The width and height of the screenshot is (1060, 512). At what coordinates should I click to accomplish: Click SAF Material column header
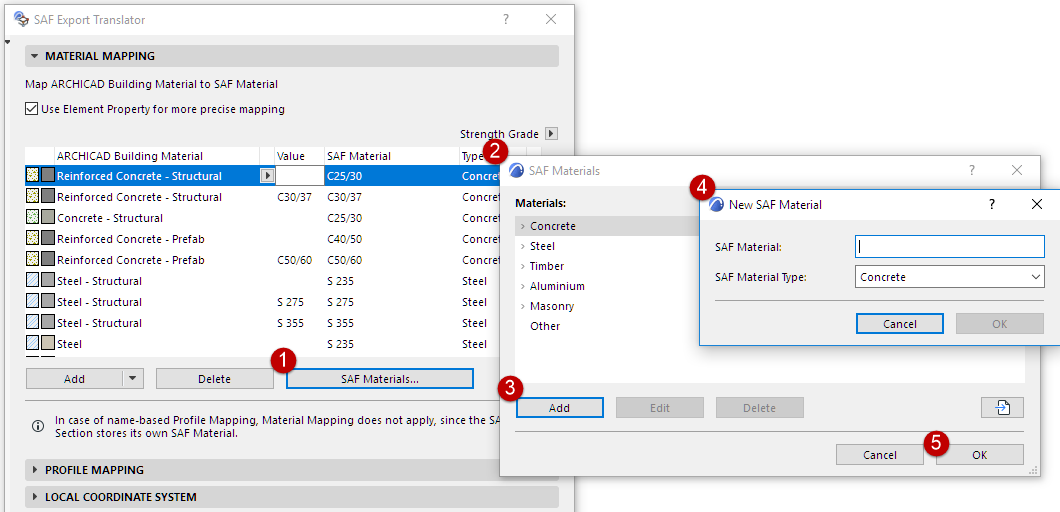(x=359, y=156)
